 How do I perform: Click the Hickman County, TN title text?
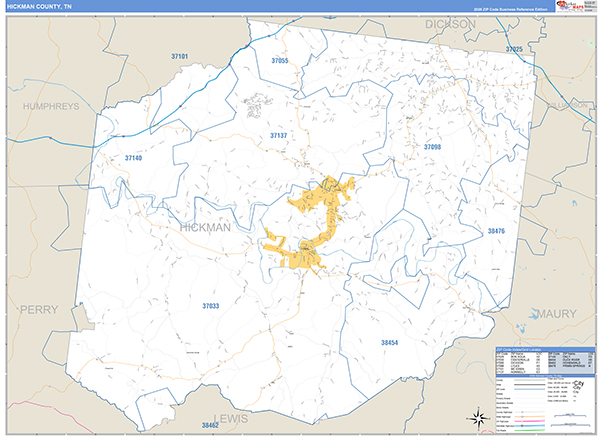click(39, 7)
